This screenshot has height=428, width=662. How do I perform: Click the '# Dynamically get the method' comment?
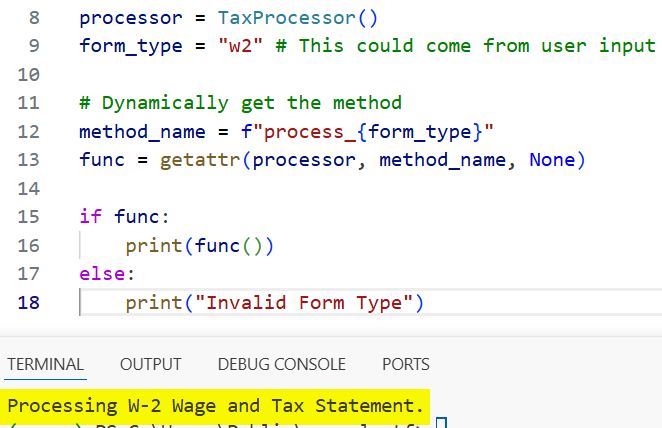241,103
